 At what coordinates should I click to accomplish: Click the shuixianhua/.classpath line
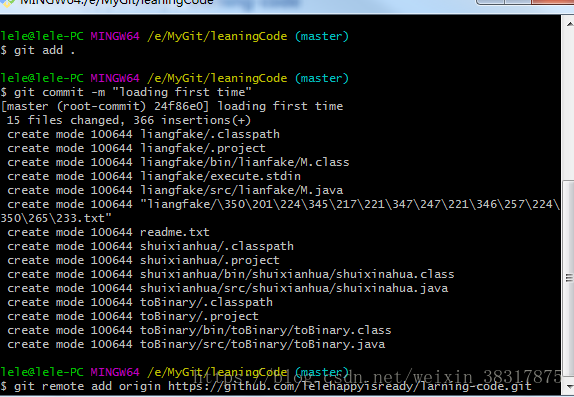coord(150,246)
